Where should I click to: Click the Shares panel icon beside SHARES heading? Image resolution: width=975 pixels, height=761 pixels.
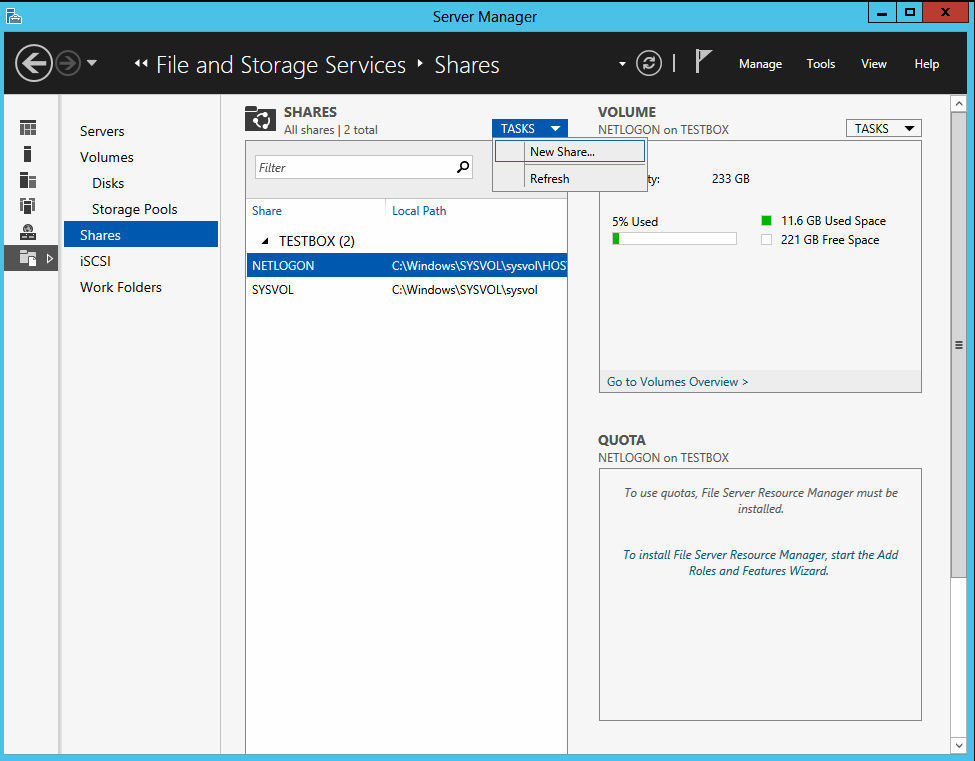pos(260,118)
